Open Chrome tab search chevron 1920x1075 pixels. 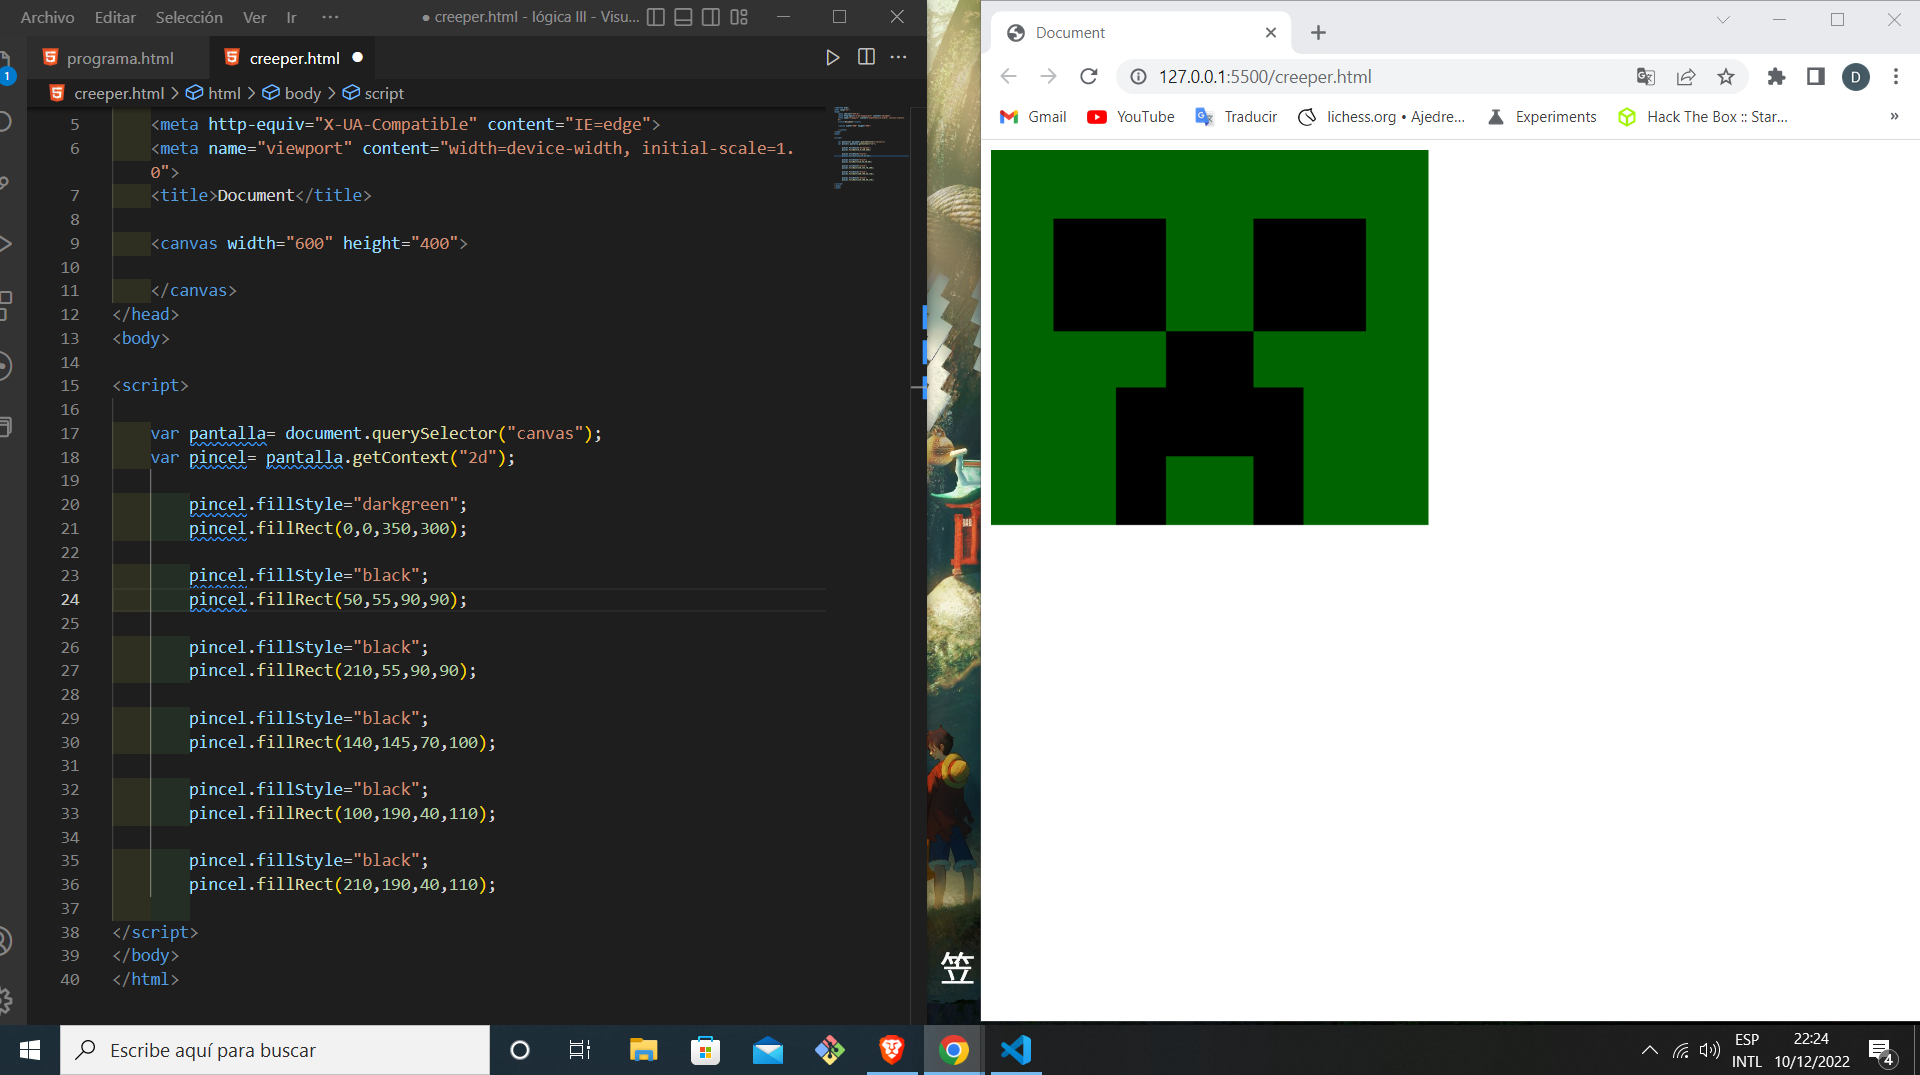tap(1723, 19)
